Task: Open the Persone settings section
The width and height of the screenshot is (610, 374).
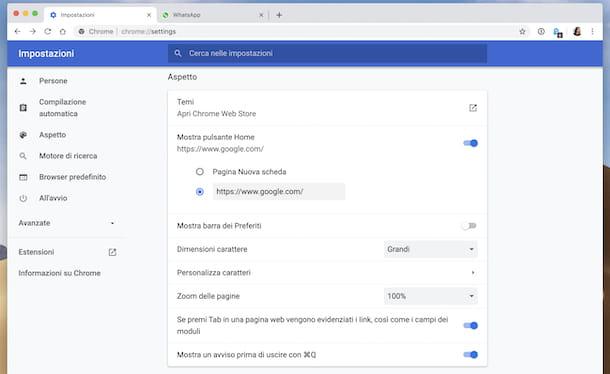Action: (53, 81)
